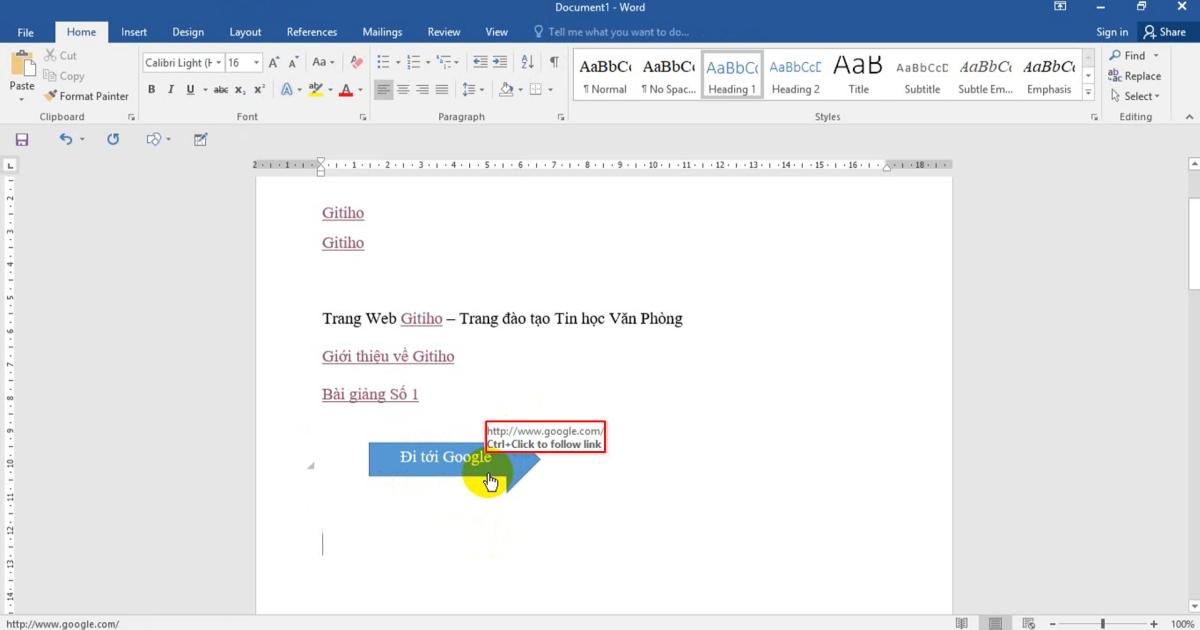Open the References tab
Image resolution: width=1200 pixels, height=630 pixels.
pos(311,31)
